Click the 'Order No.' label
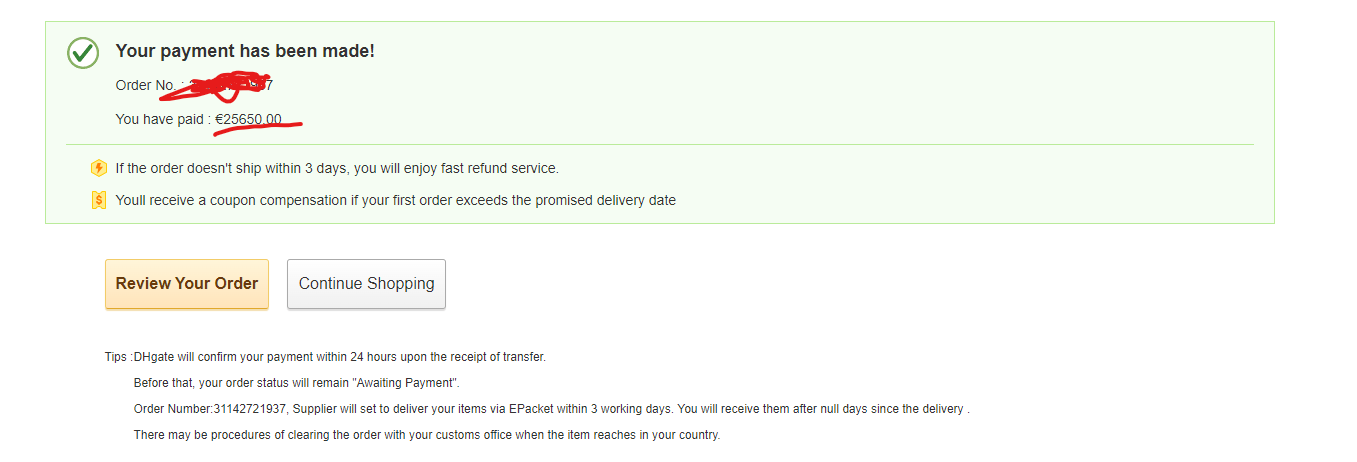 point(145,86)
